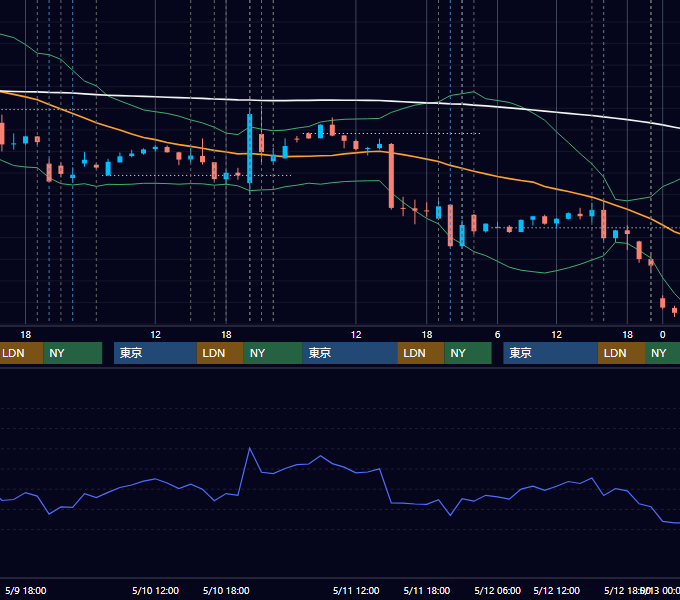Click the tallest red candlestick after 5/11 12:00
The width and height of the screenshot is (680, 600).
(392, 176)
